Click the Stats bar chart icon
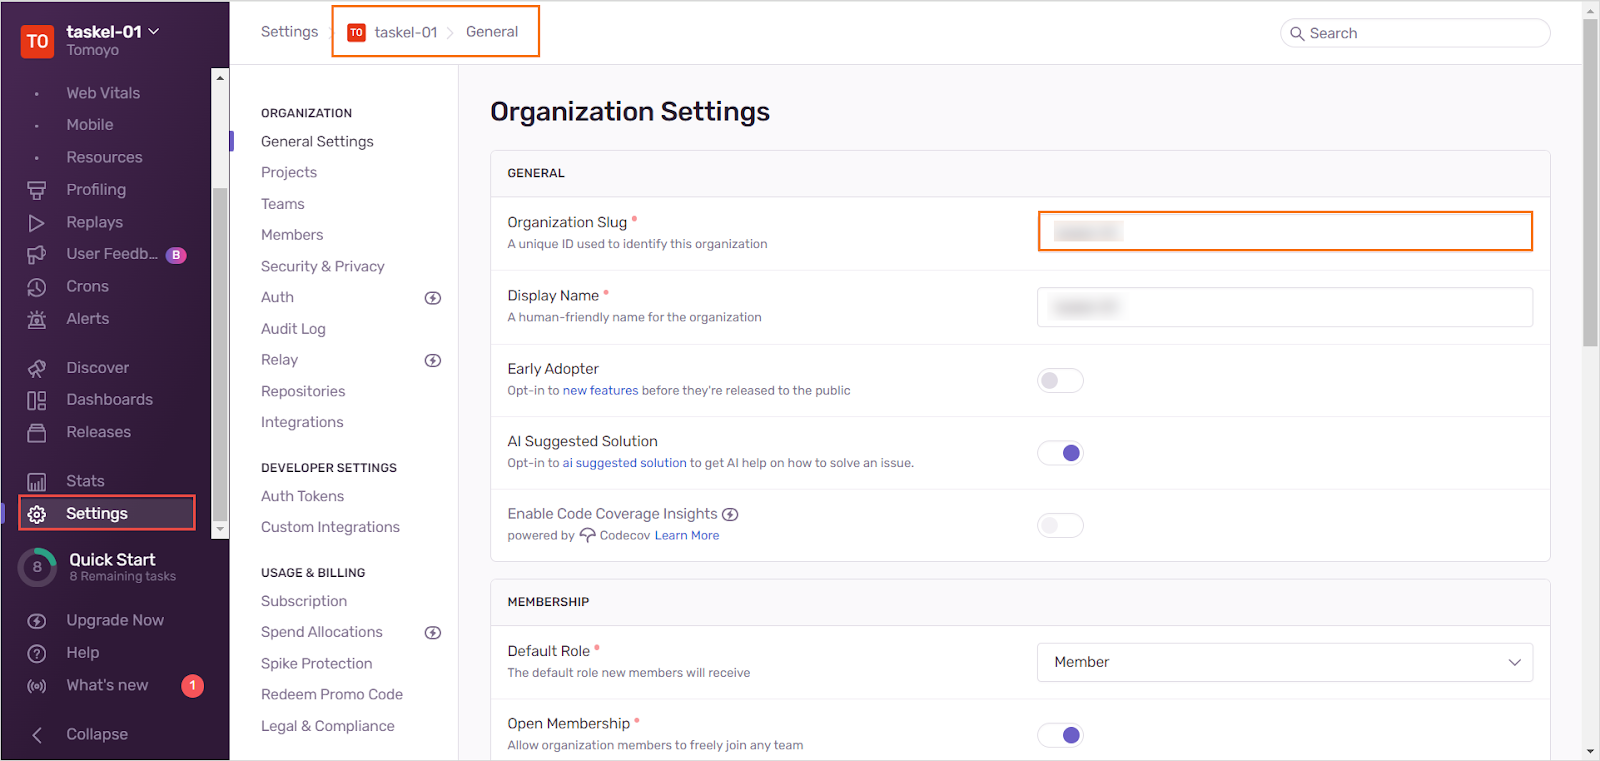 [37, 482]
